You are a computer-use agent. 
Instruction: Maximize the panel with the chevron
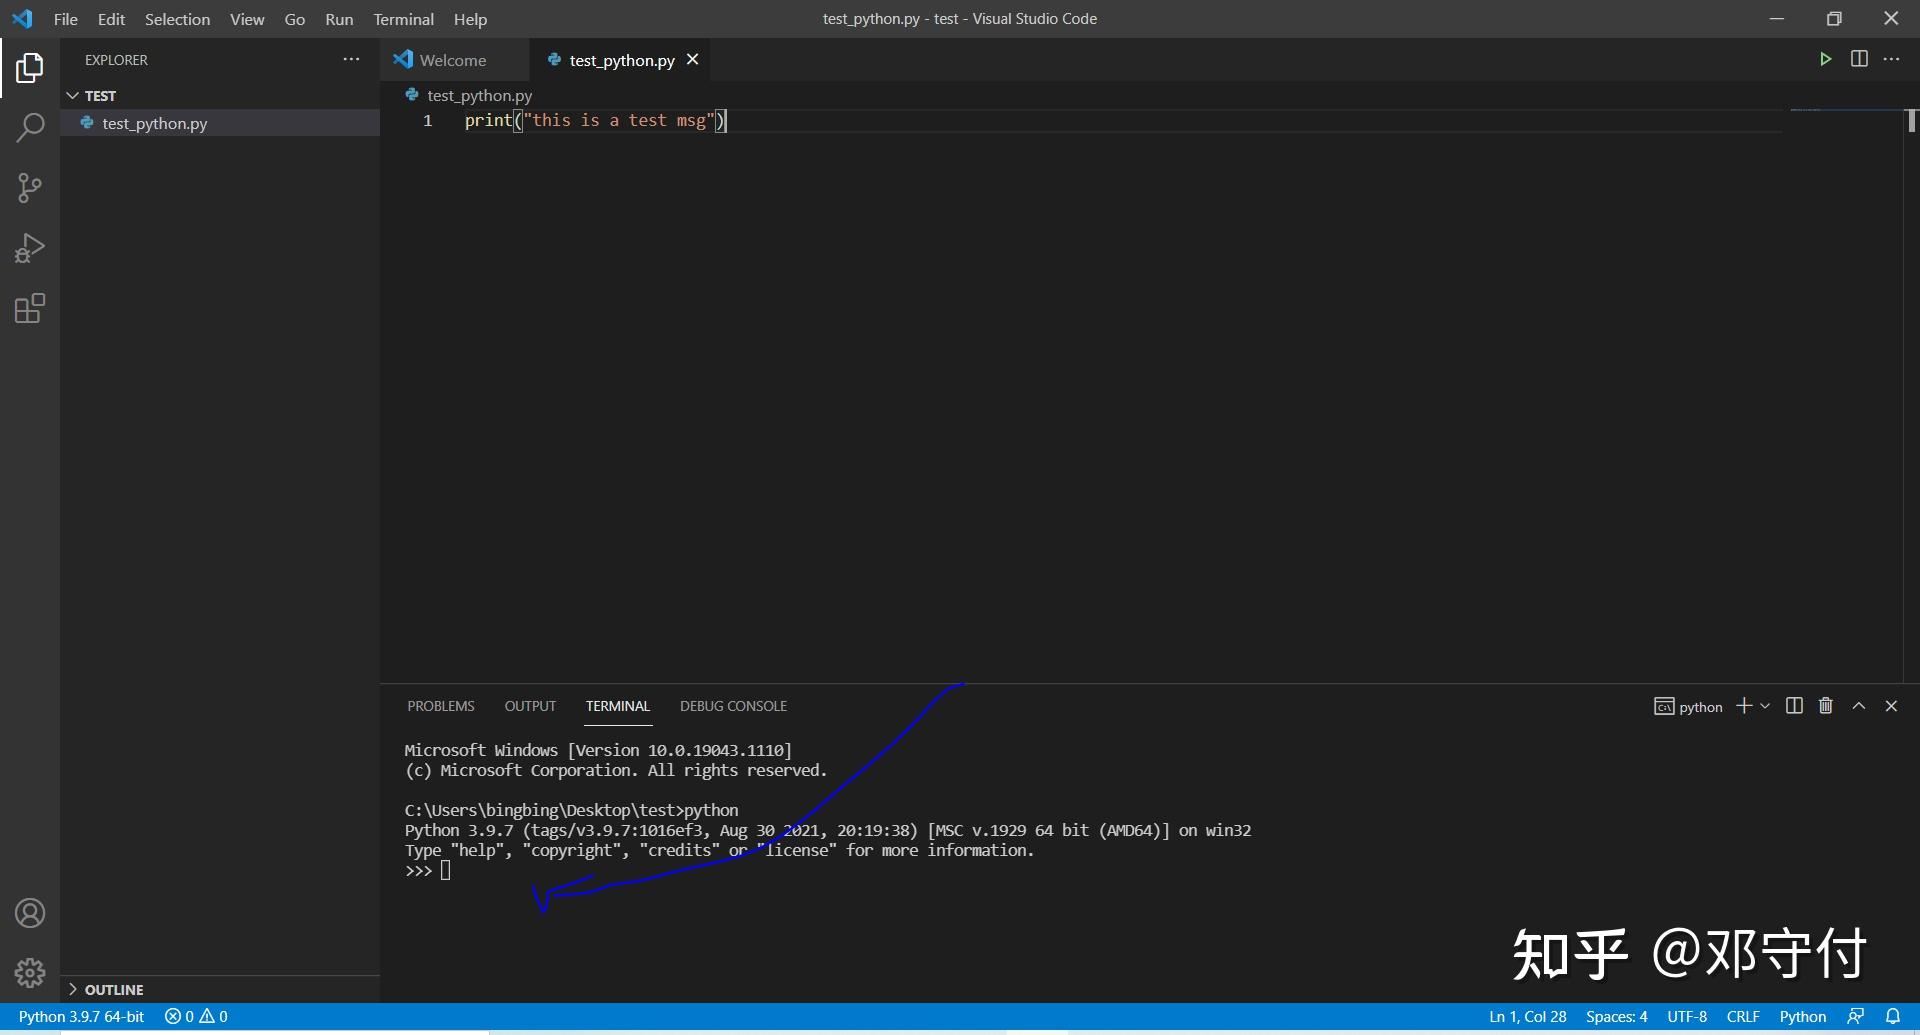(1858, 706)
